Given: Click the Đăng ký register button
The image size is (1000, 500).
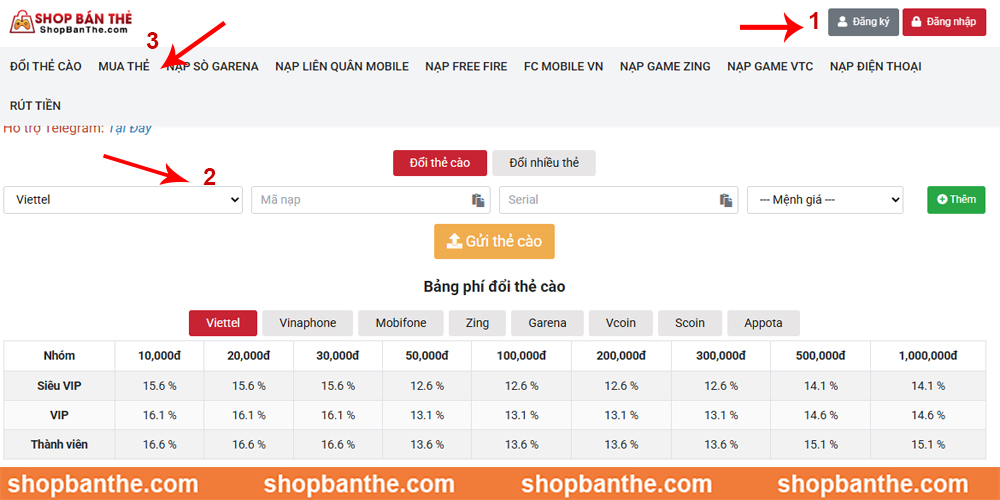Looking at the screenshot, I should pyautogui.click(x=864, y=22).
